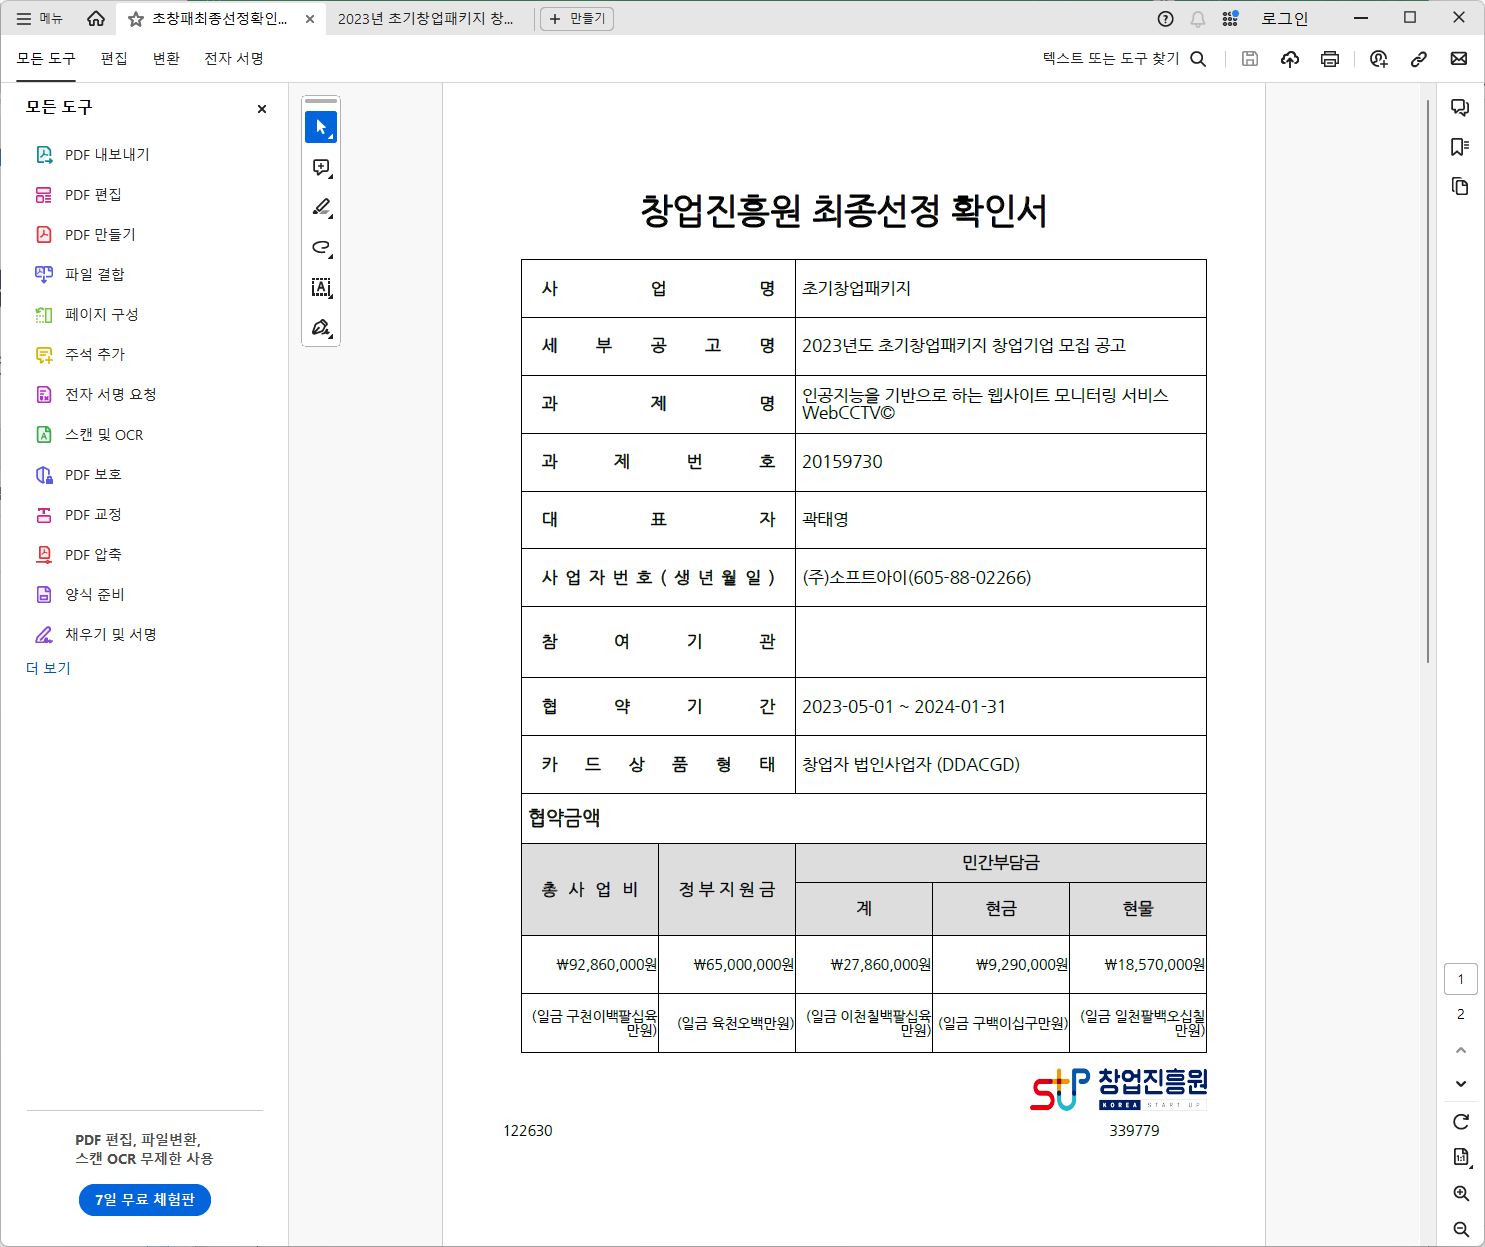Image resolution: width=1485 pixels, height=1247 pixels.
Task: Click the 7일 무료 체험판 button
Action: [x=144, y=1200]
